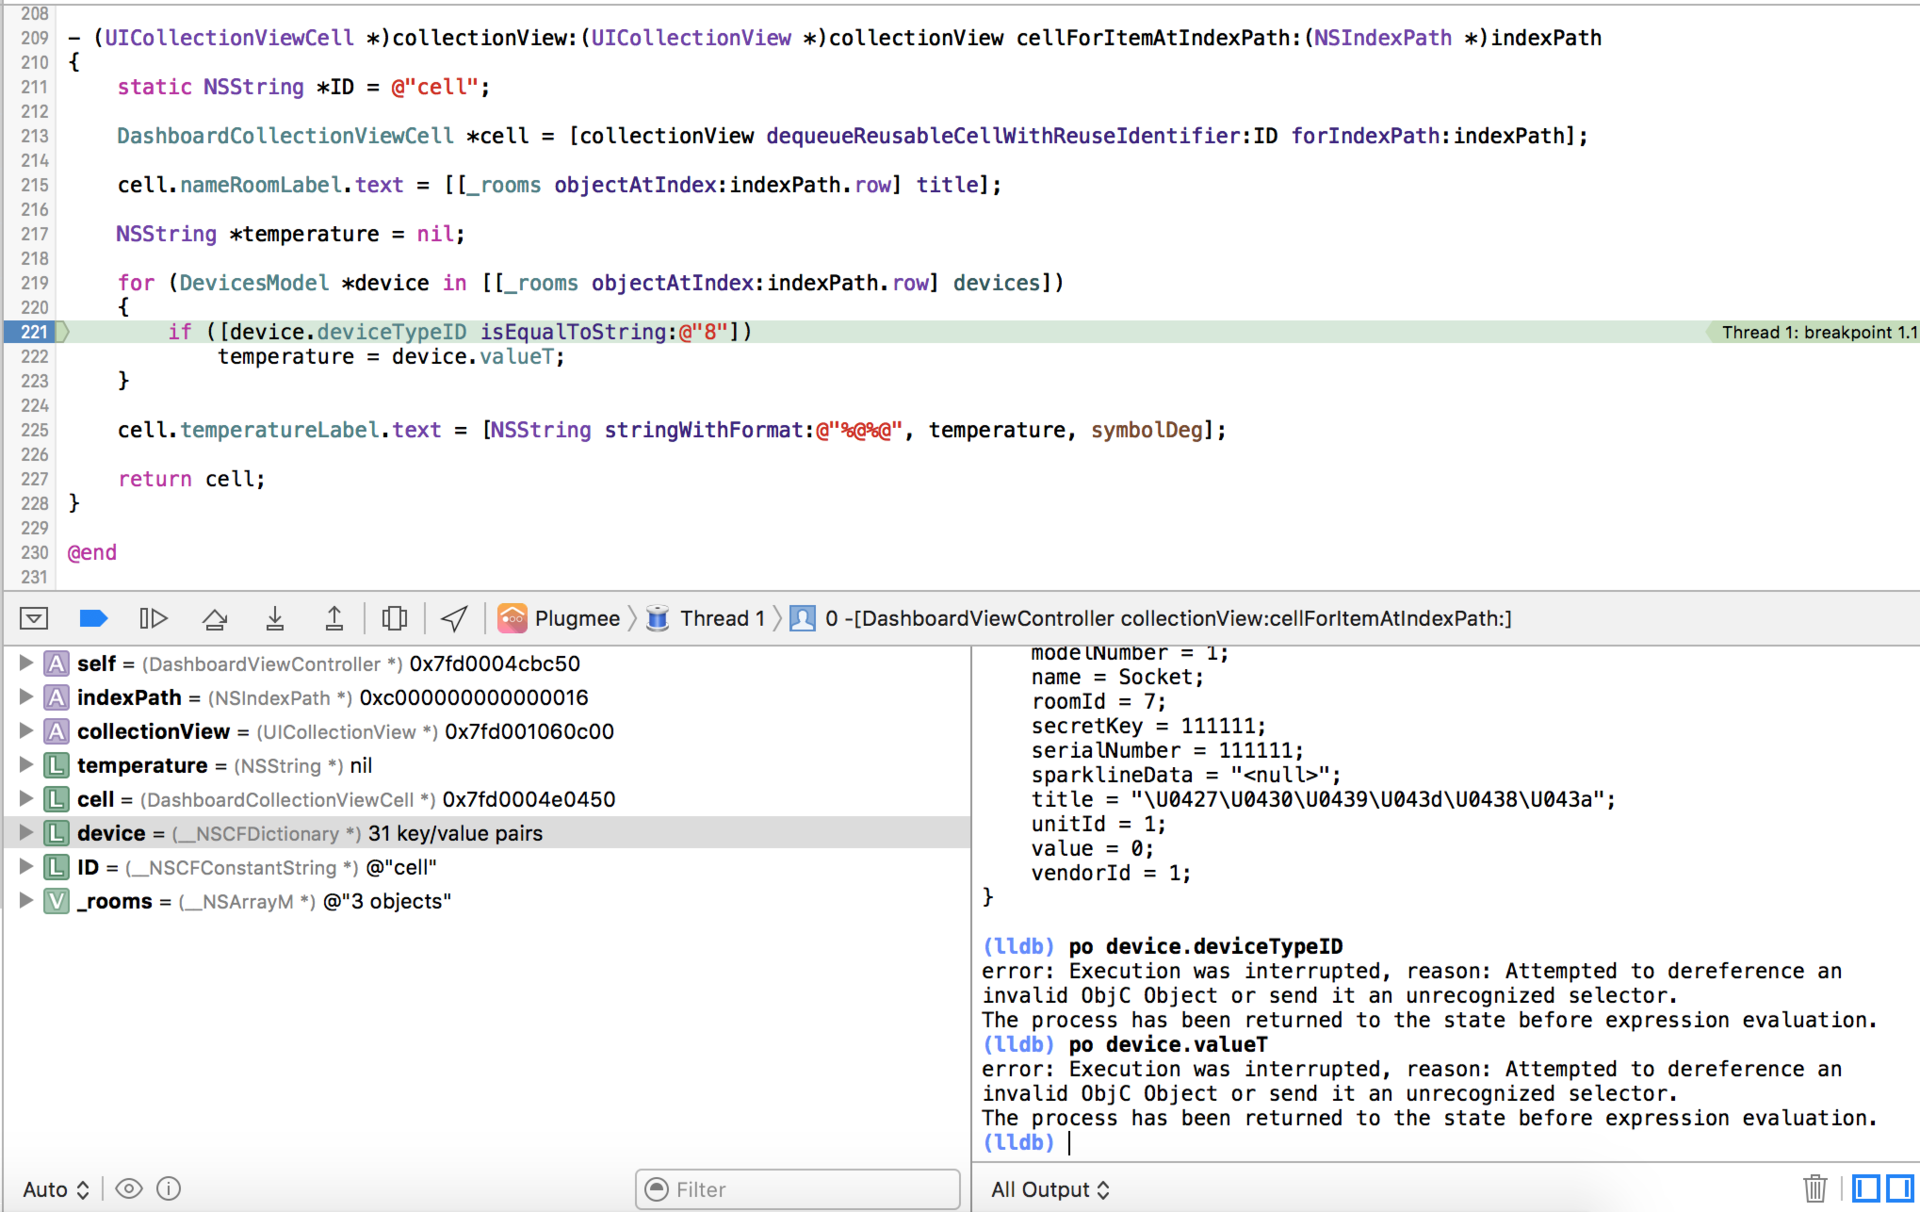Click the stack frame person icon
Image resolution: width=1920 pixels, height=1212 pixels.
802,618
